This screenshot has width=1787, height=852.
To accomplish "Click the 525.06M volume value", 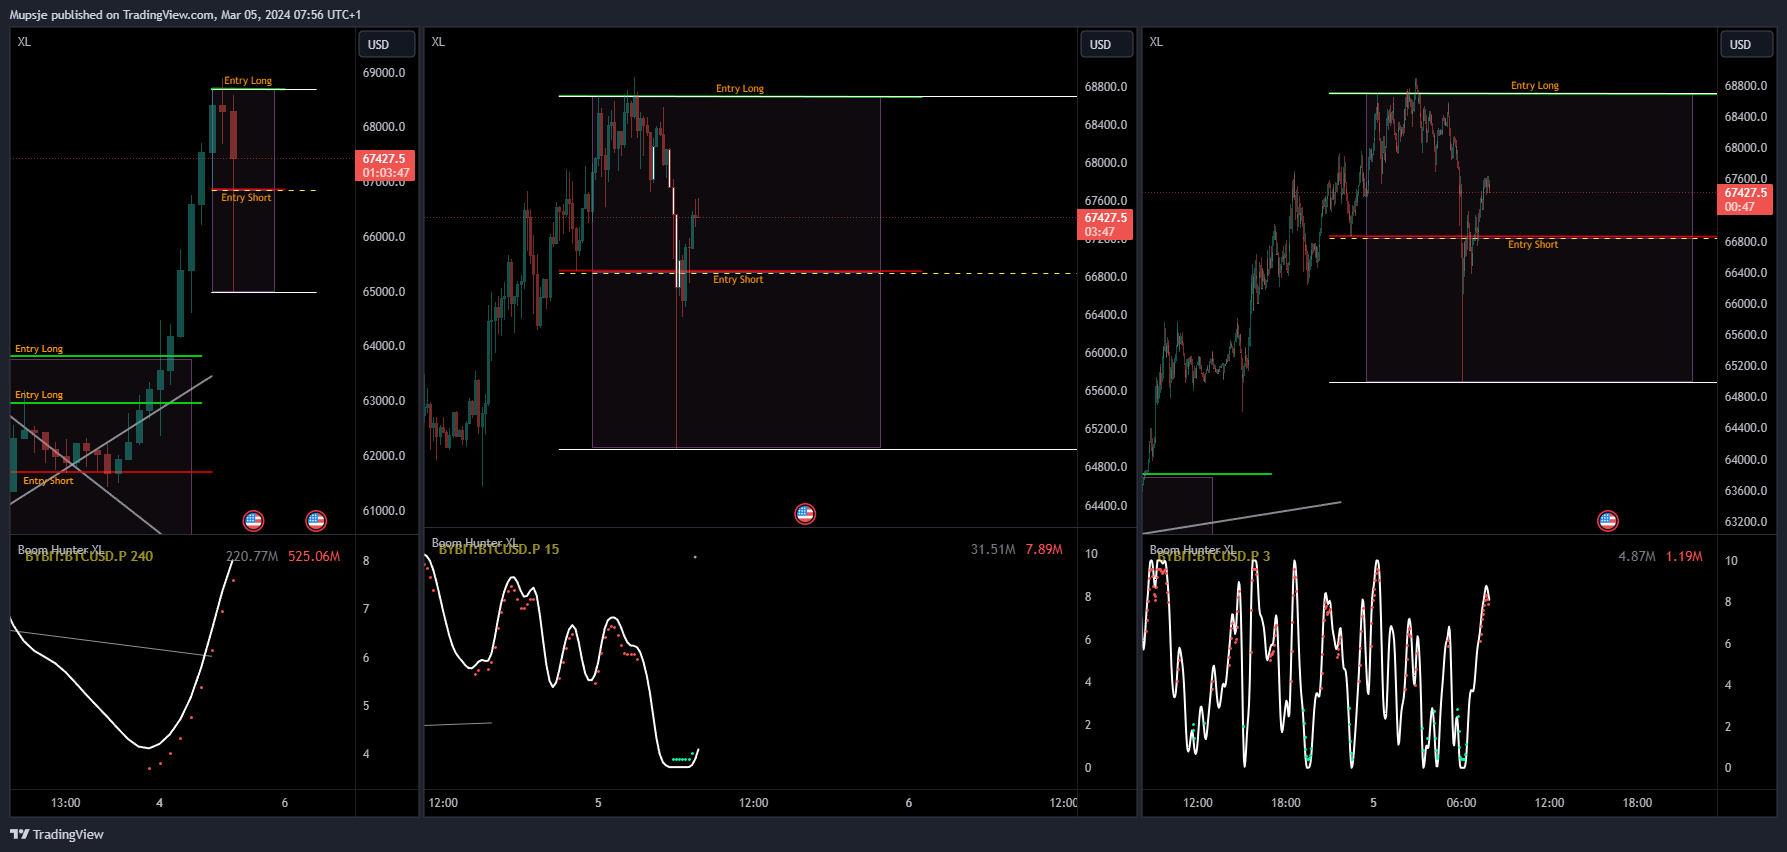I will tap(314, 557).
